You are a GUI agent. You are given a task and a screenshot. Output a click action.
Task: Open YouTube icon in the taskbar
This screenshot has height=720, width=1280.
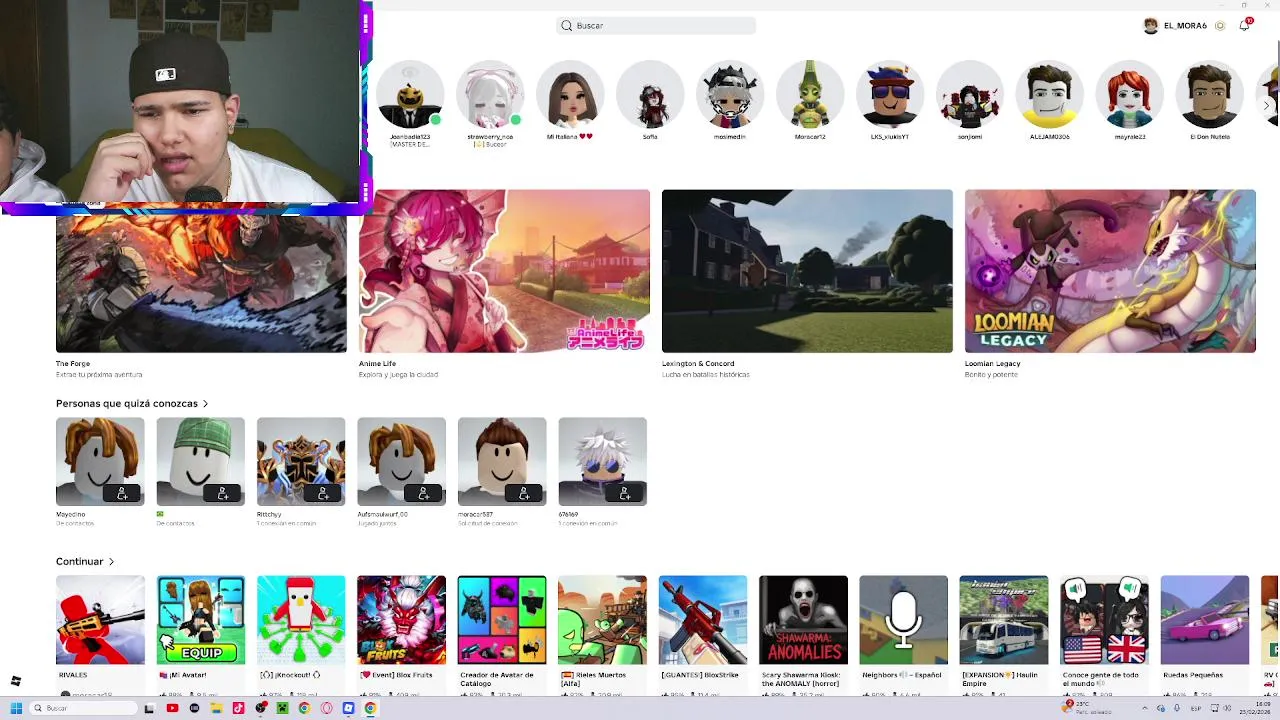(172, 708)
